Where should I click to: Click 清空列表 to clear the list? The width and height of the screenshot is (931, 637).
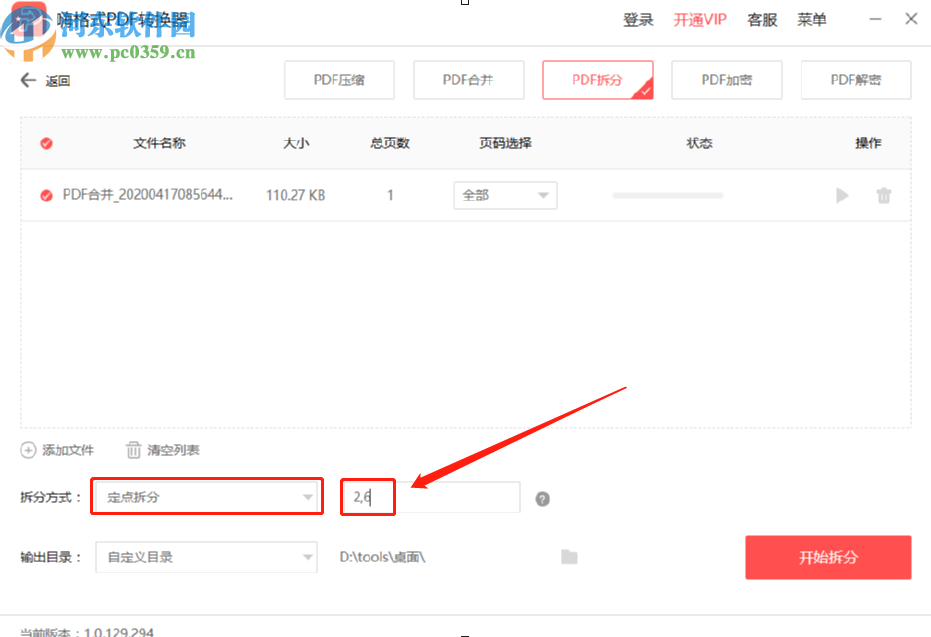point(173,450)
